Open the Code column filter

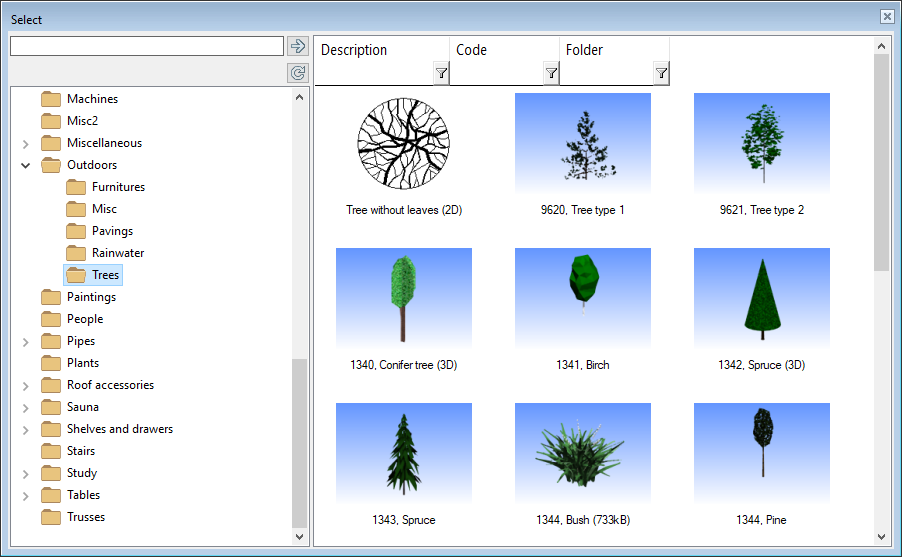coord(551,73)
